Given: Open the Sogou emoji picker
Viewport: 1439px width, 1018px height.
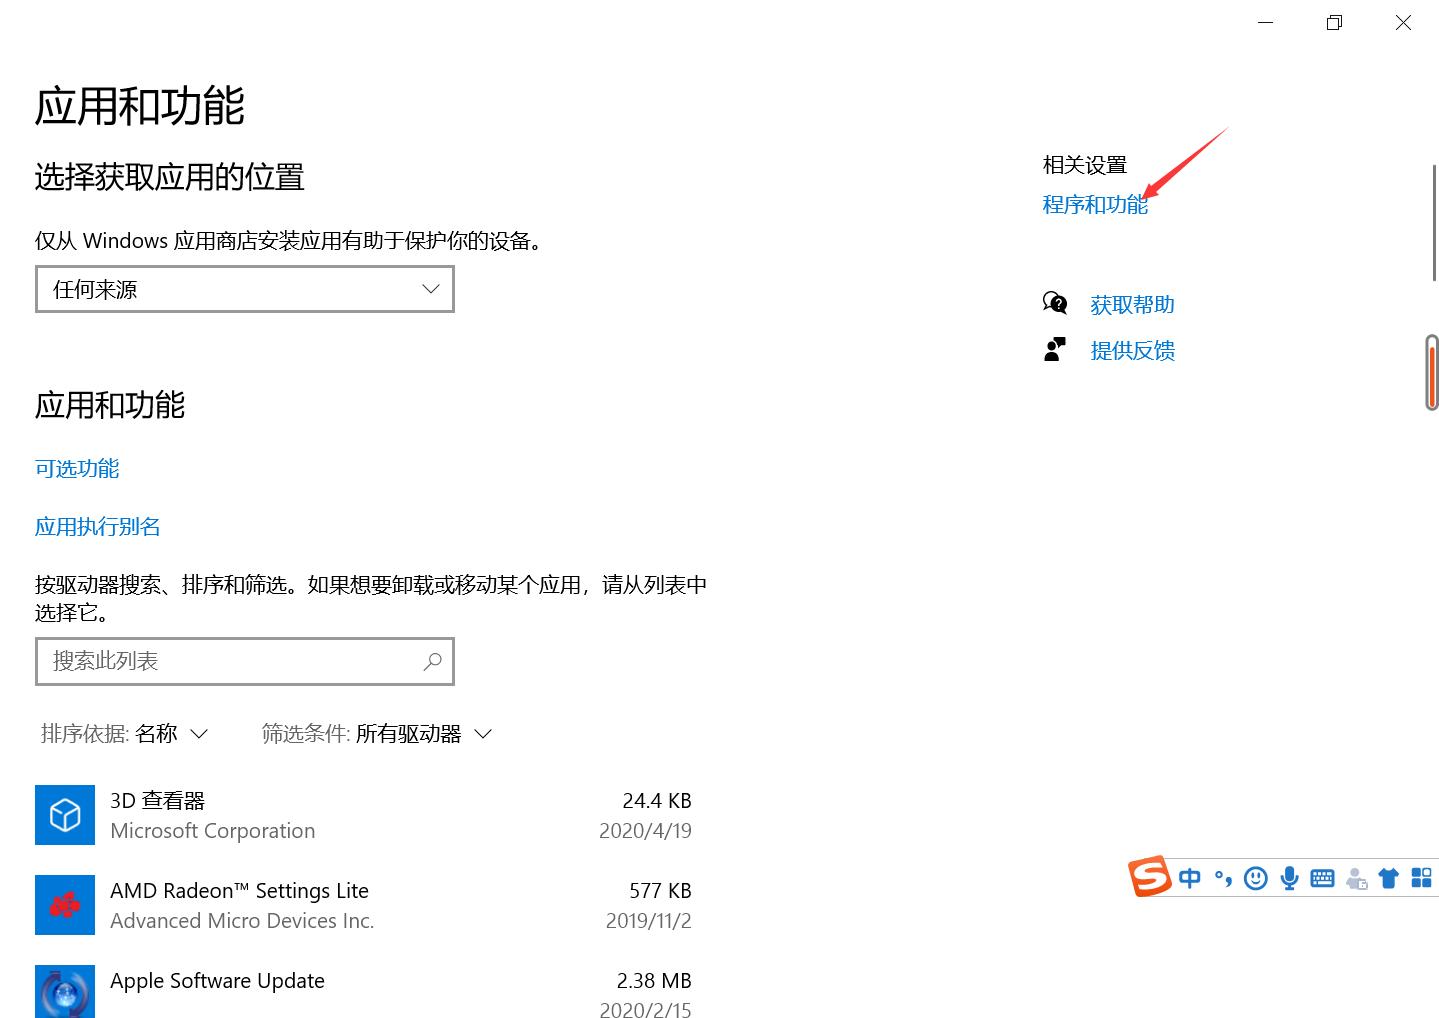Looking at the screenshot, I should click(1256, 877).
